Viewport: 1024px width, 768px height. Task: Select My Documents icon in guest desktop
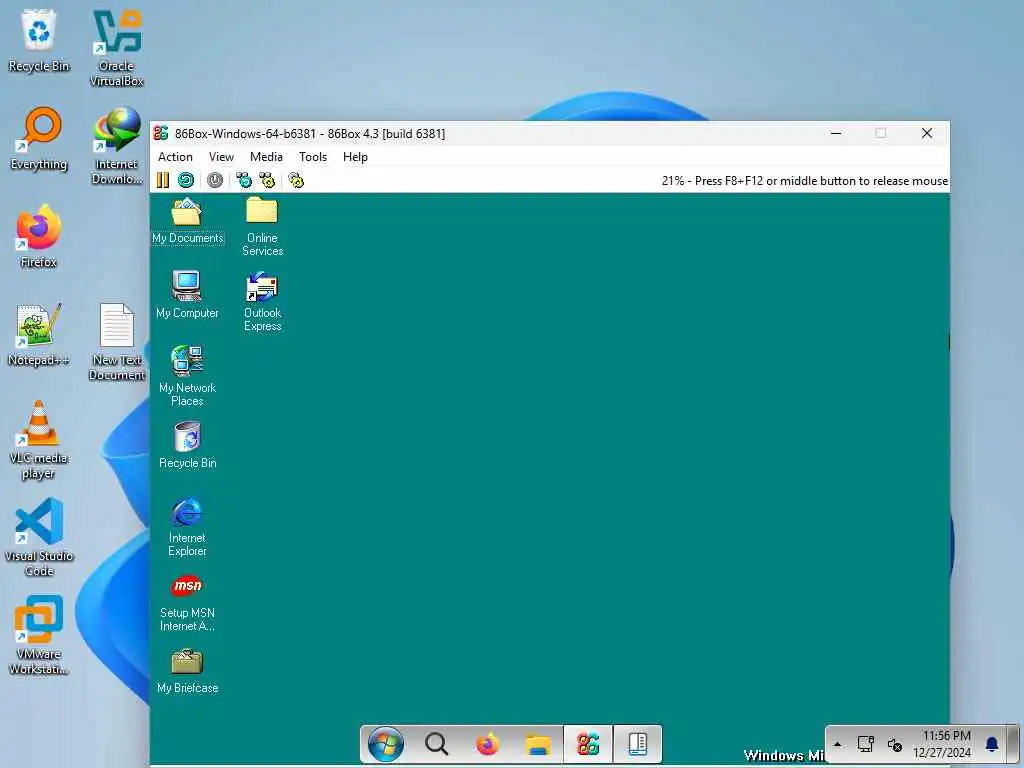tap(187, 221)
